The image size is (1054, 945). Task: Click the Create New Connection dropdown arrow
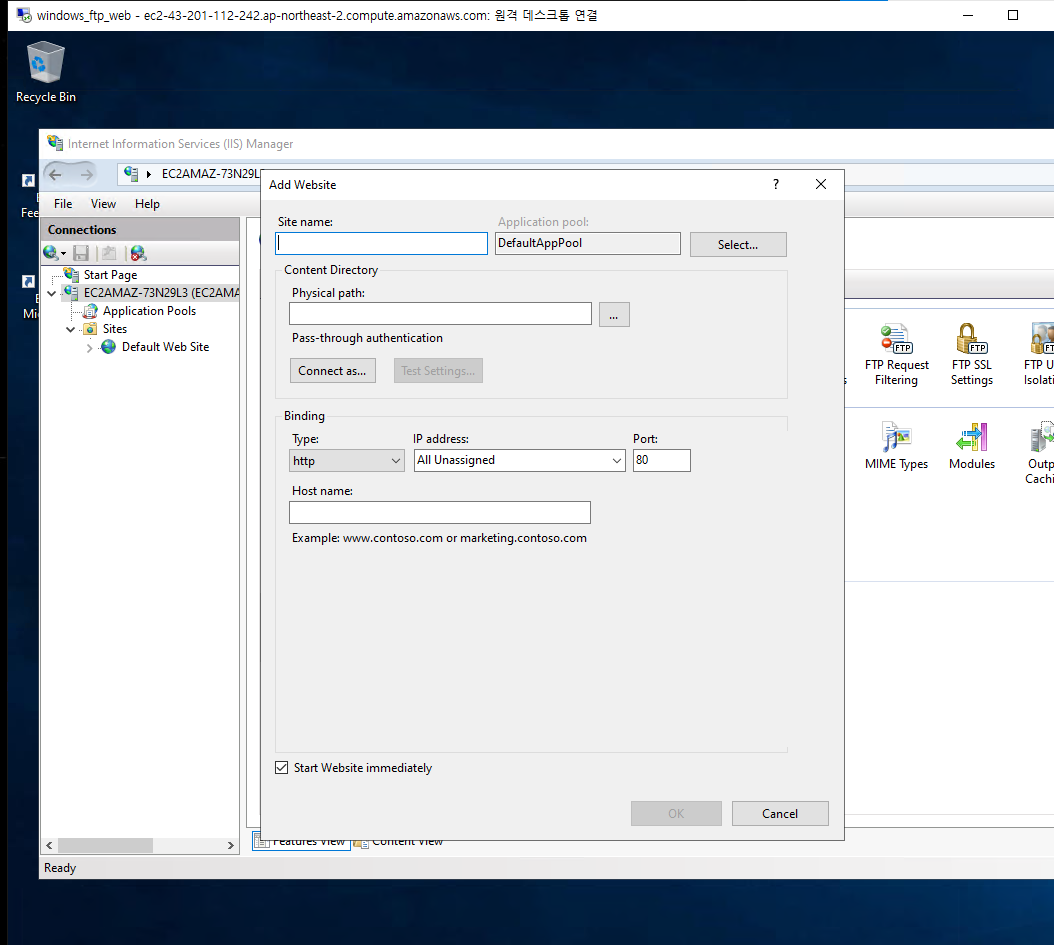click(x=64, y=253)
